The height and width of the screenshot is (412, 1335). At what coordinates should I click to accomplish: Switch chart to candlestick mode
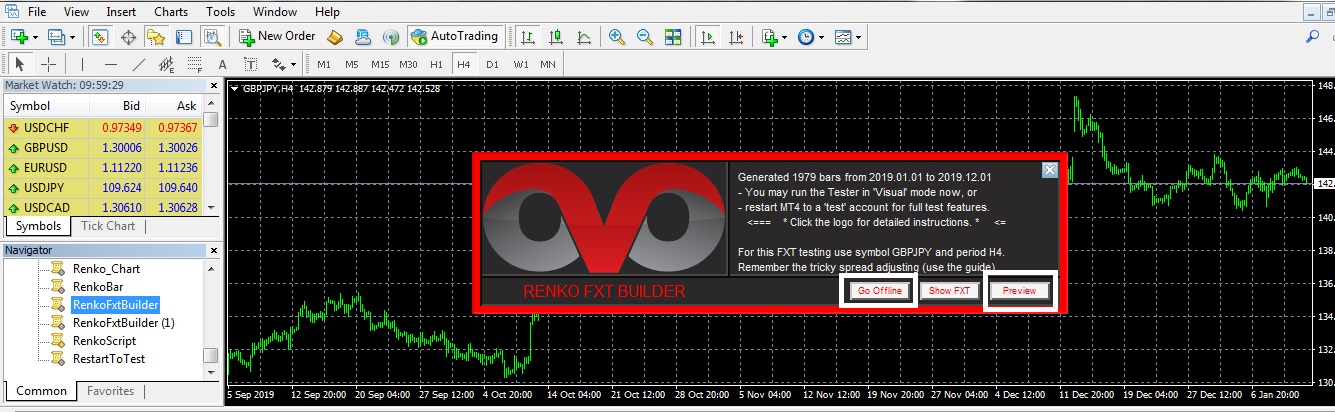click(555, 37)
